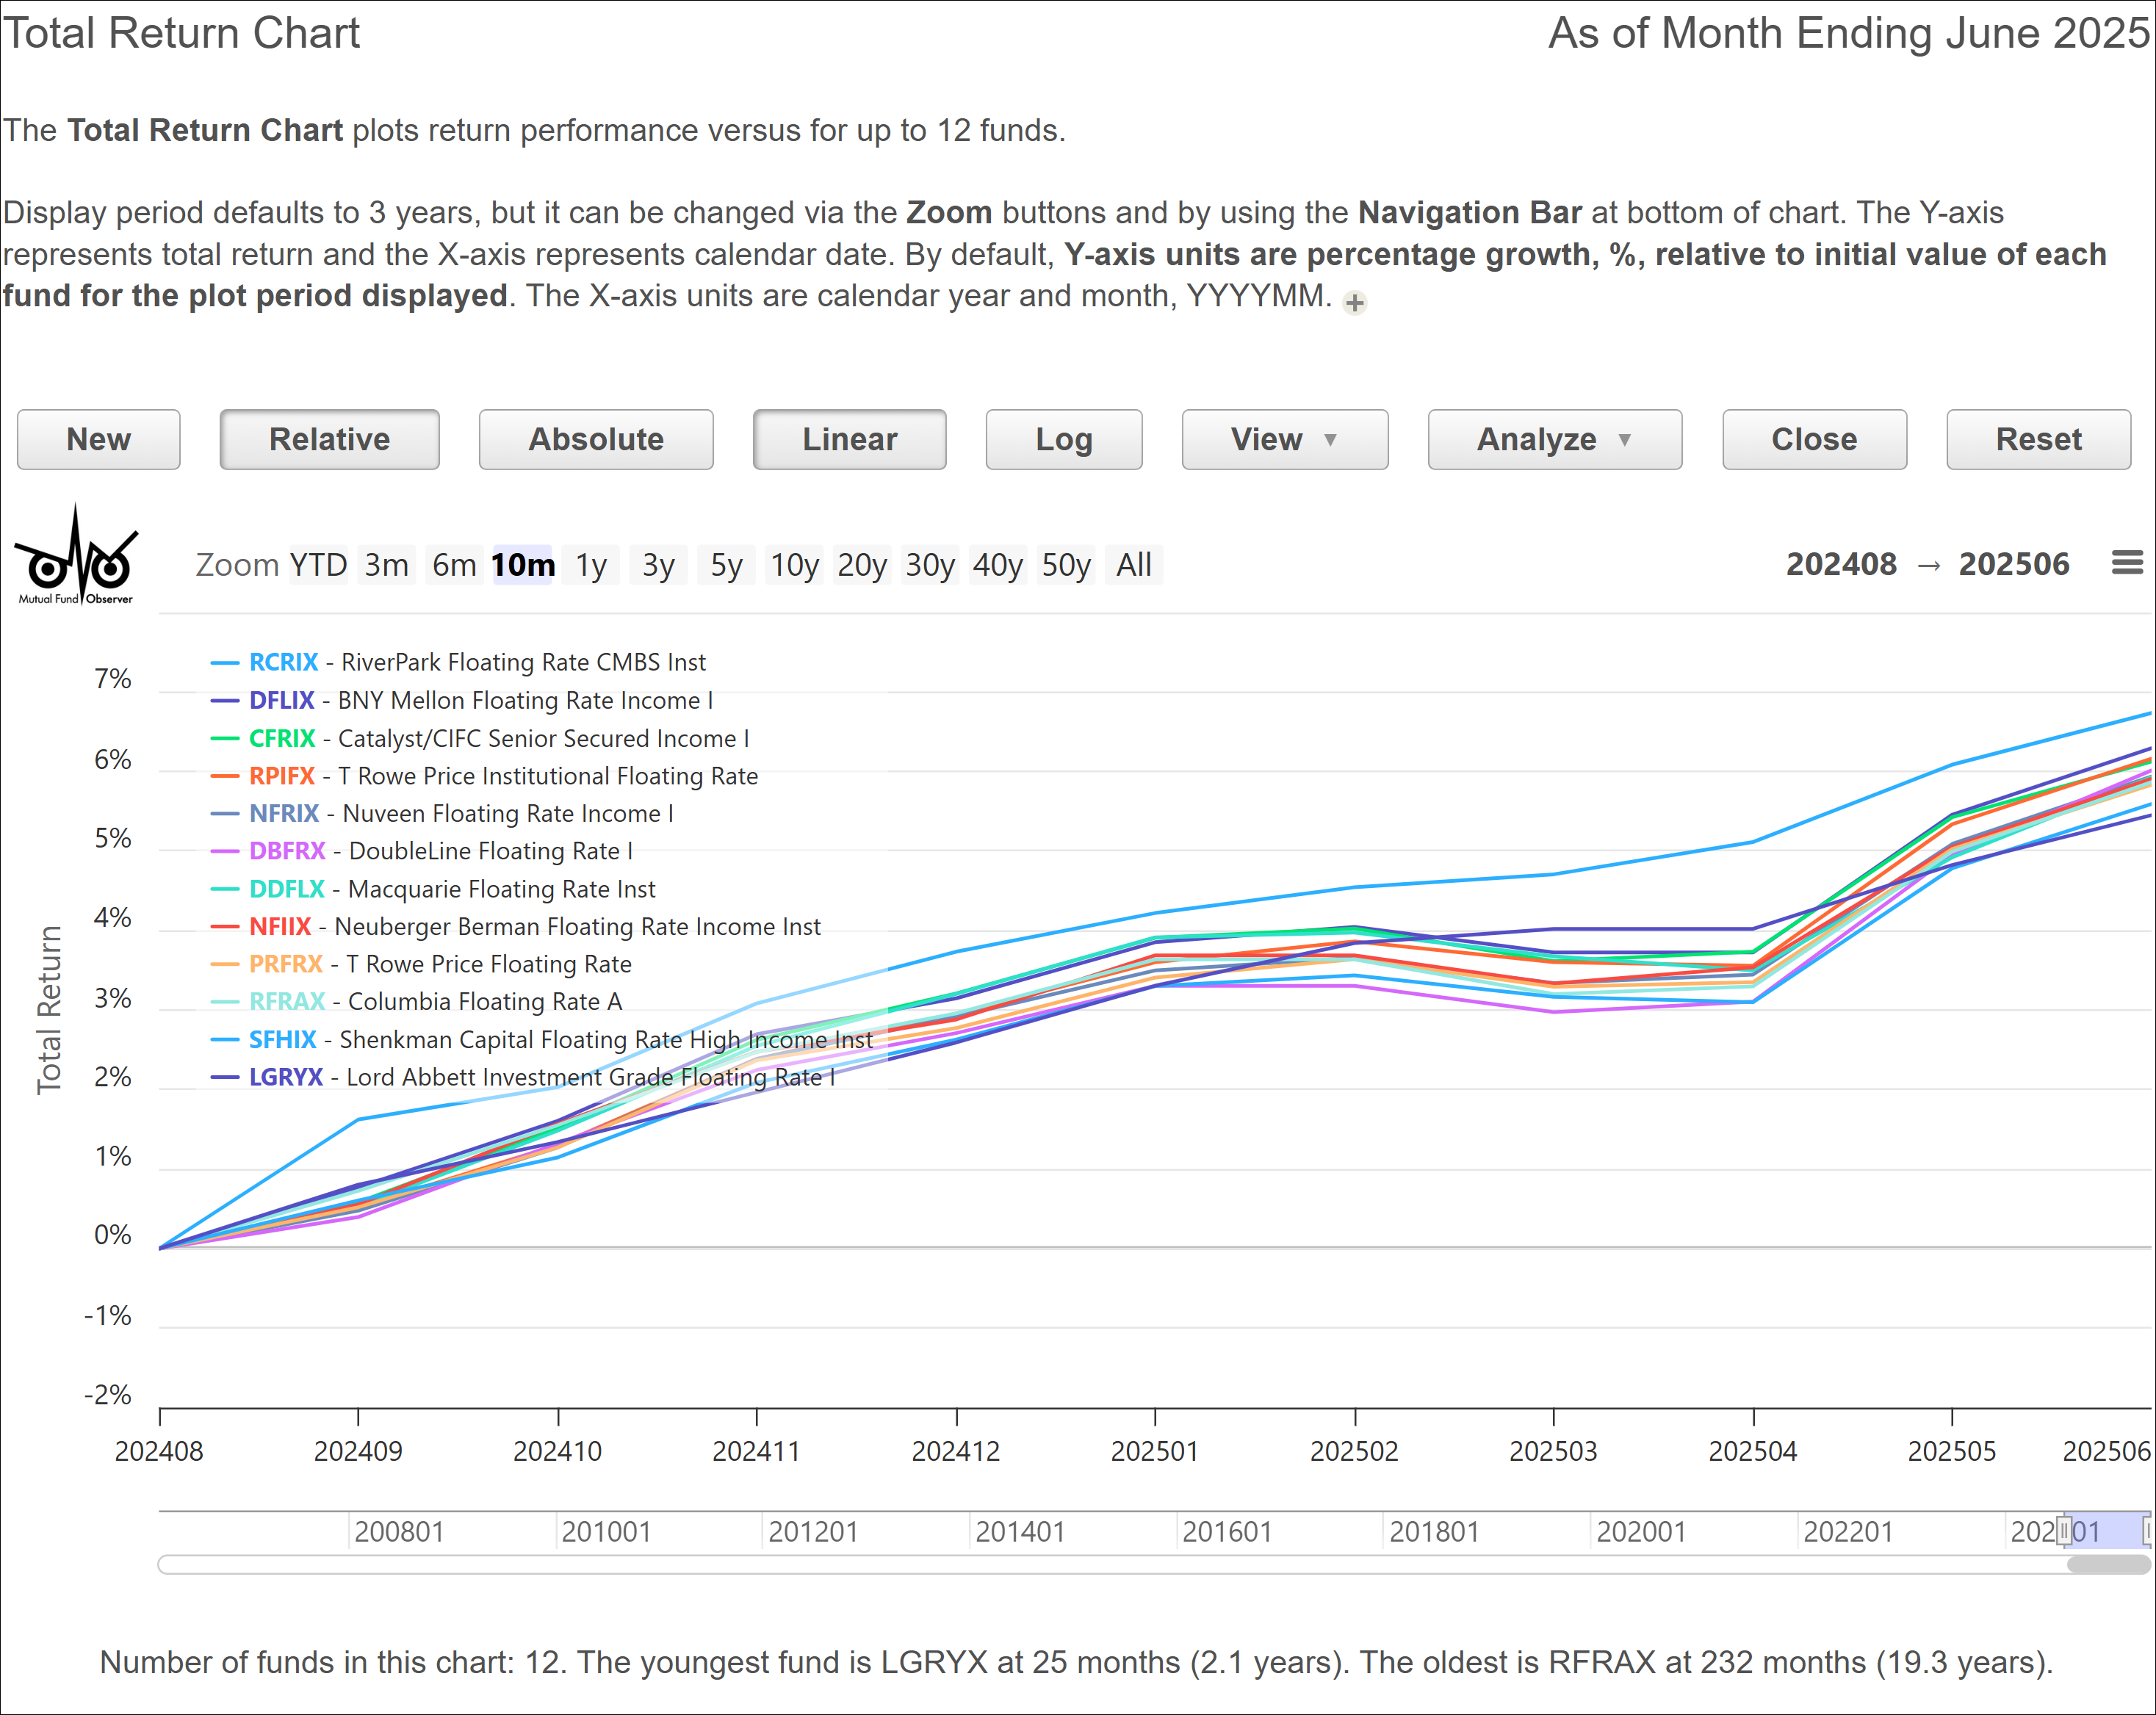Toggle RFRAX Columbia Floating Rate legend entry

(x=416, y=1001)
